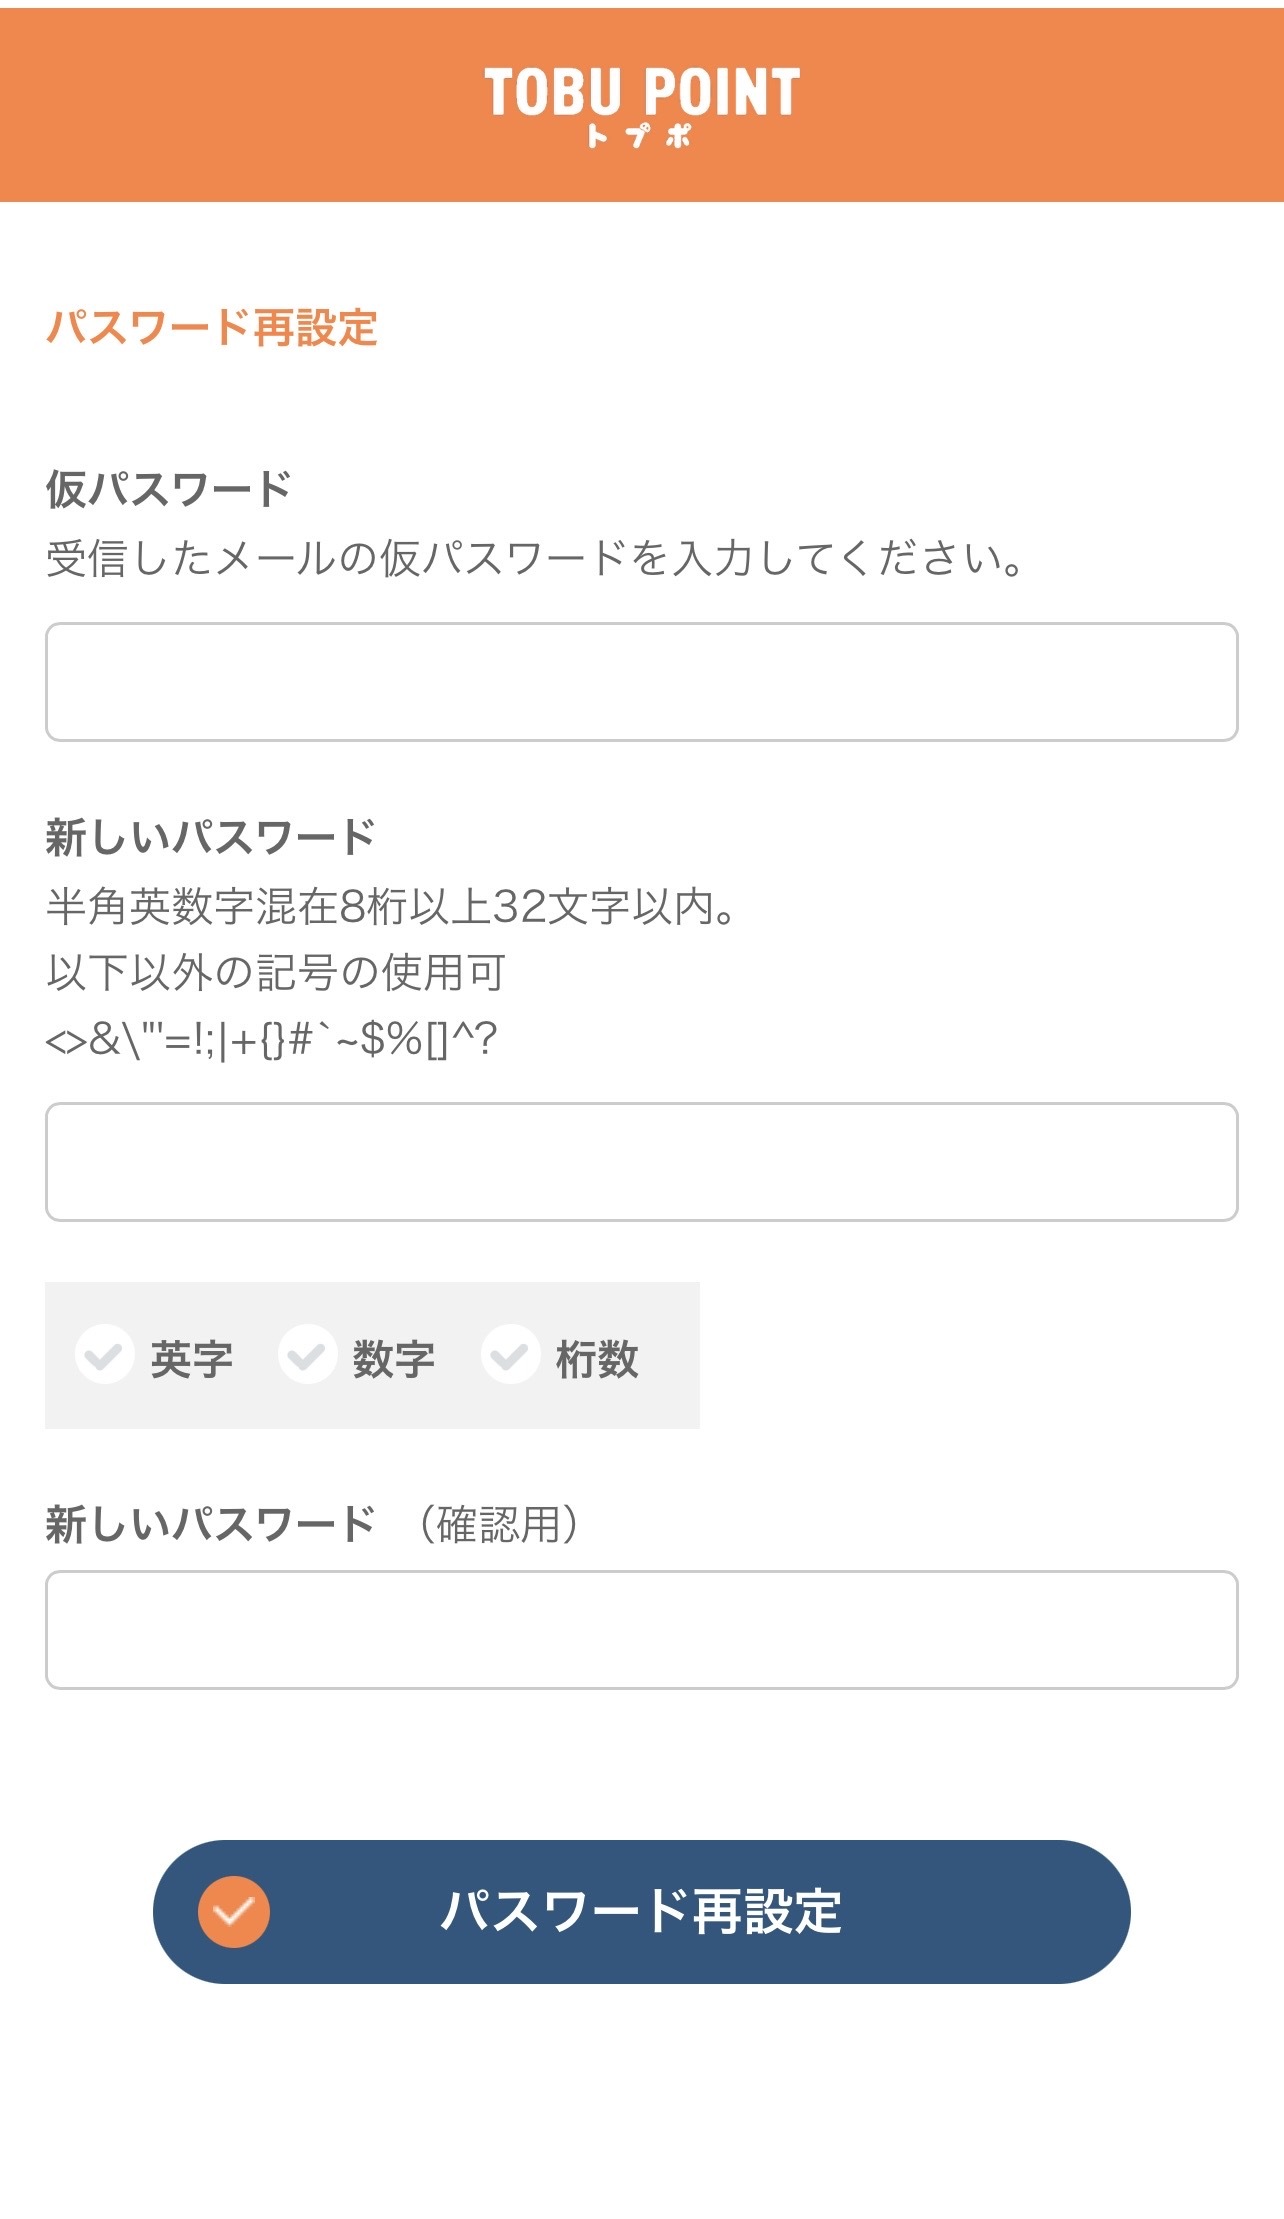The height and width of the screenshot is (2219, 1284).
Task: Click the temporary password email instruction text
Action: (x=535, y=558)
